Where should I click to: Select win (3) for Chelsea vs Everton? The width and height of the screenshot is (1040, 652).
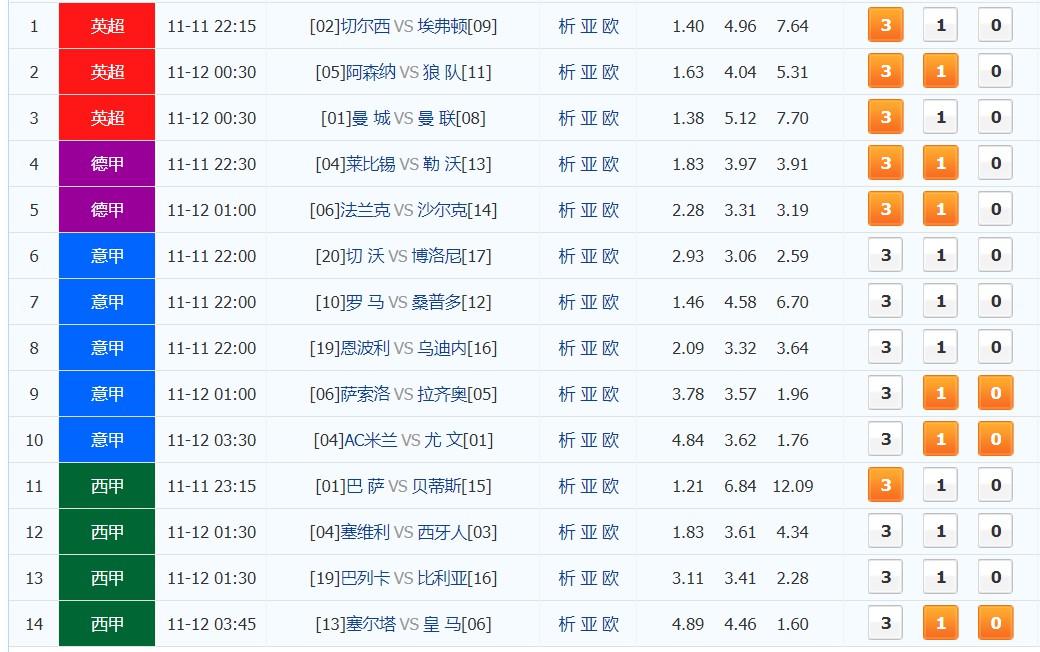coord(885,25)
